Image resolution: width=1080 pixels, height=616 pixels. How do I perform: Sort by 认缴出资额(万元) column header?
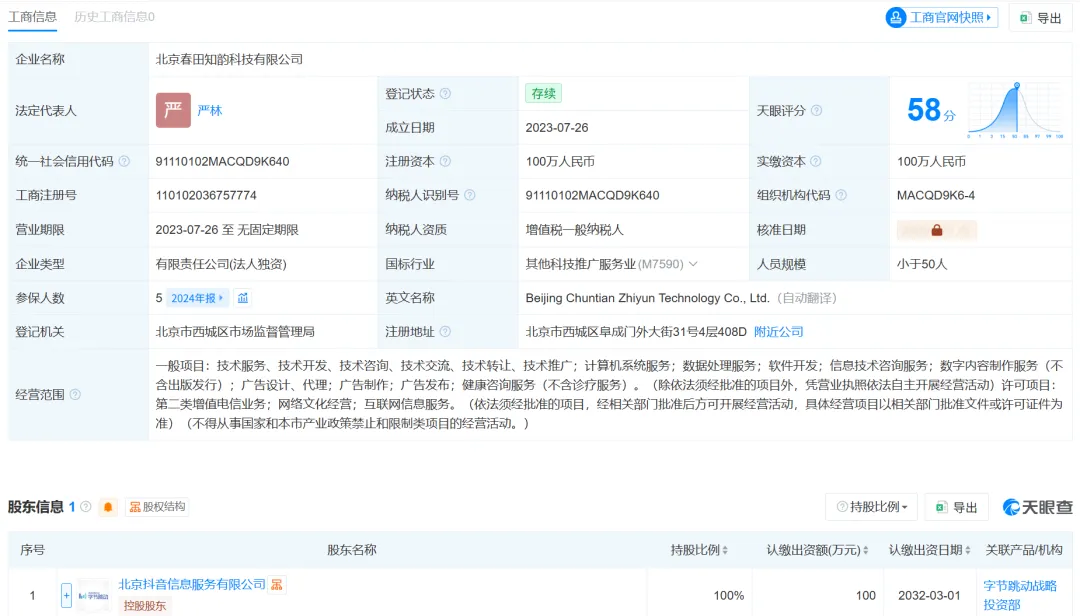point(818,550)
